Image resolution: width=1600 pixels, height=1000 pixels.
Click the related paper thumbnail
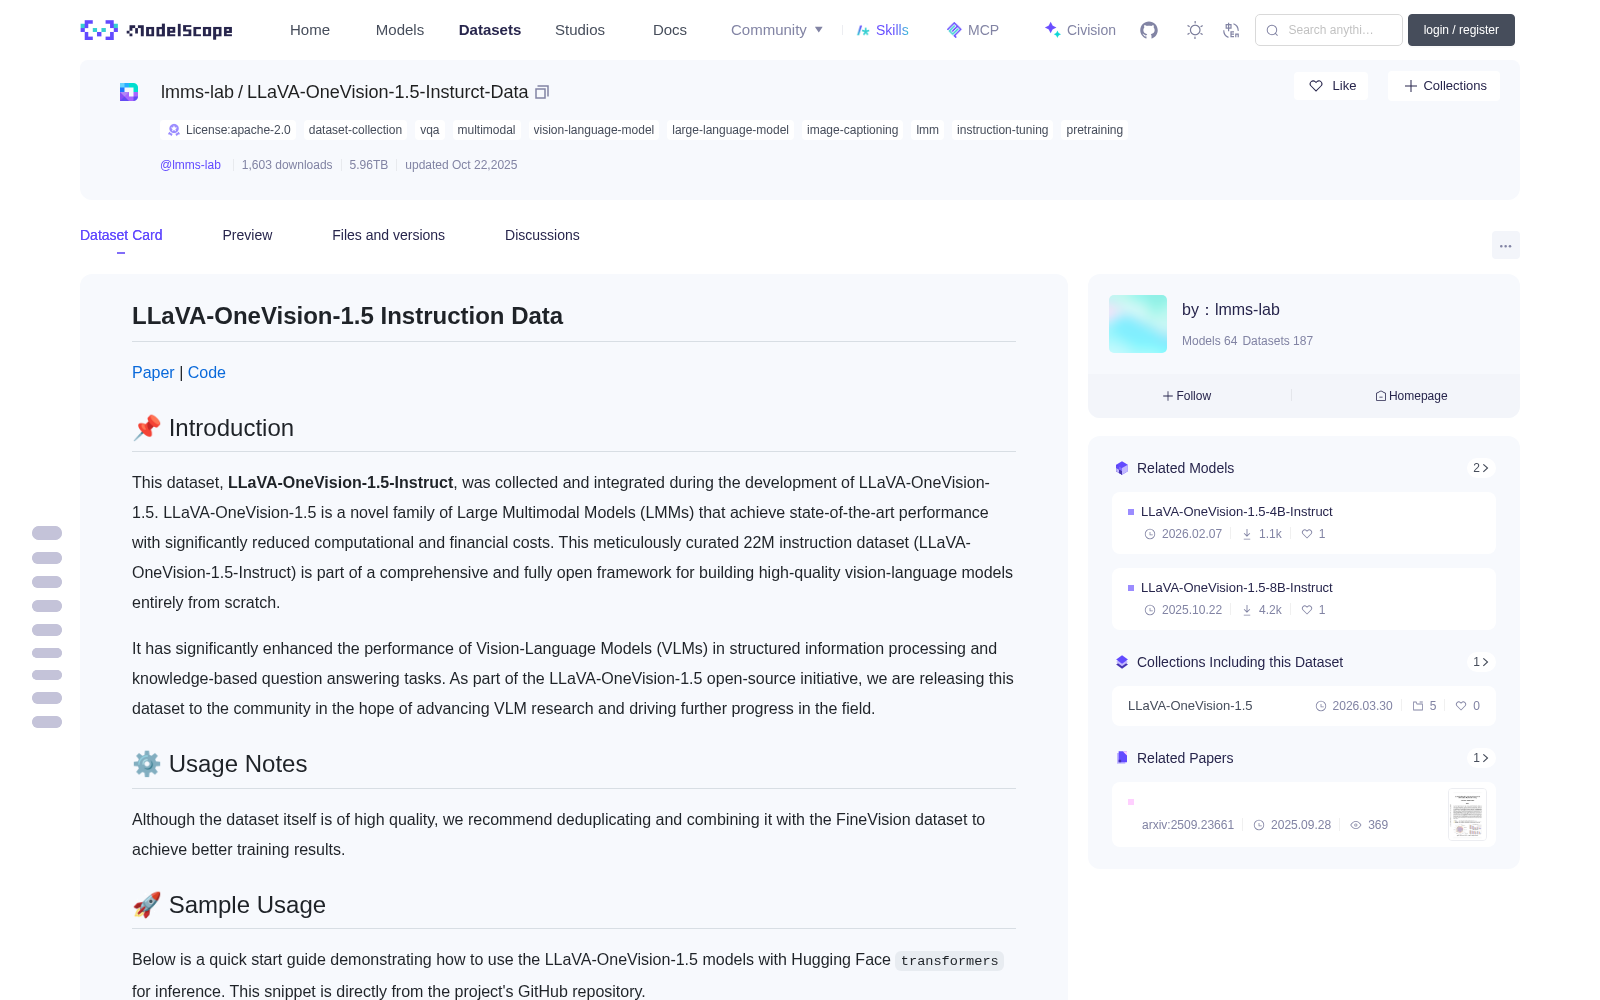pos(1467,814)
